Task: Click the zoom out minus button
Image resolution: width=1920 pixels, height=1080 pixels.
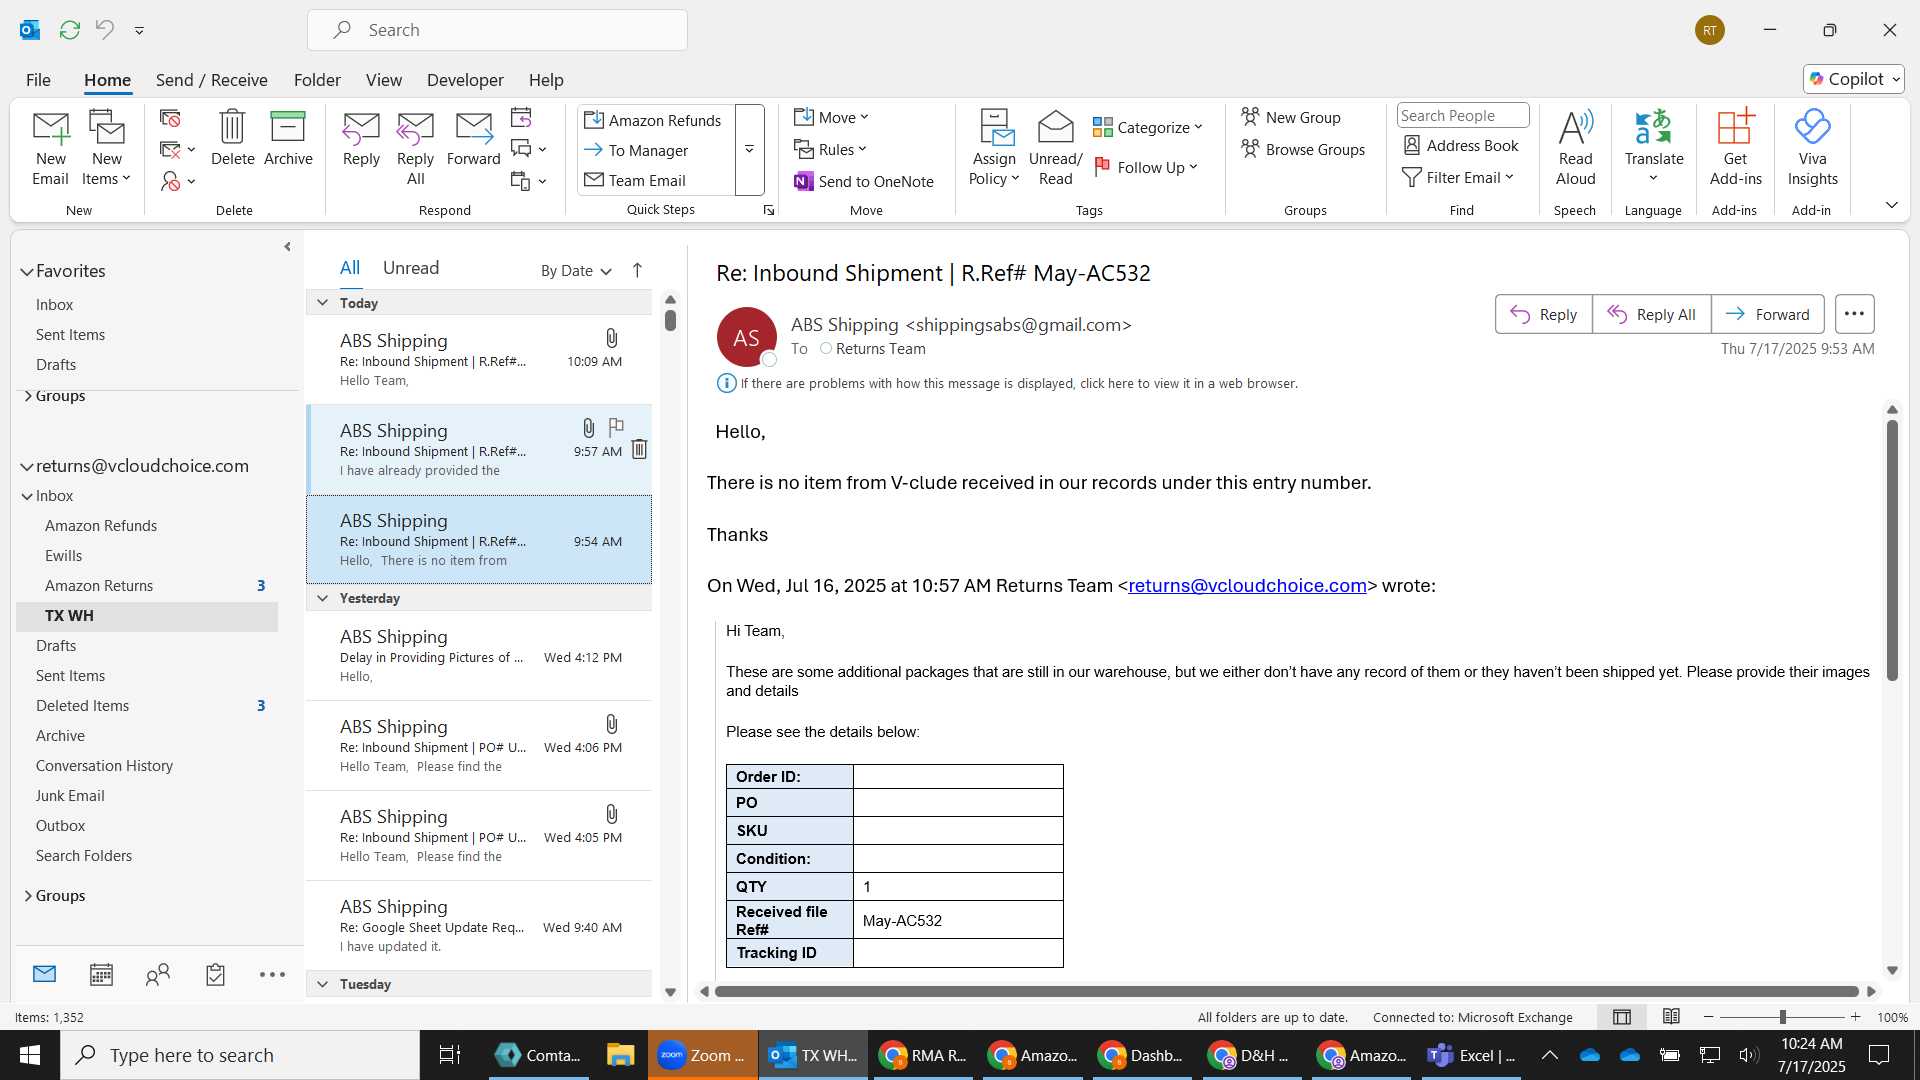Action: [x=1708, y=1017]
